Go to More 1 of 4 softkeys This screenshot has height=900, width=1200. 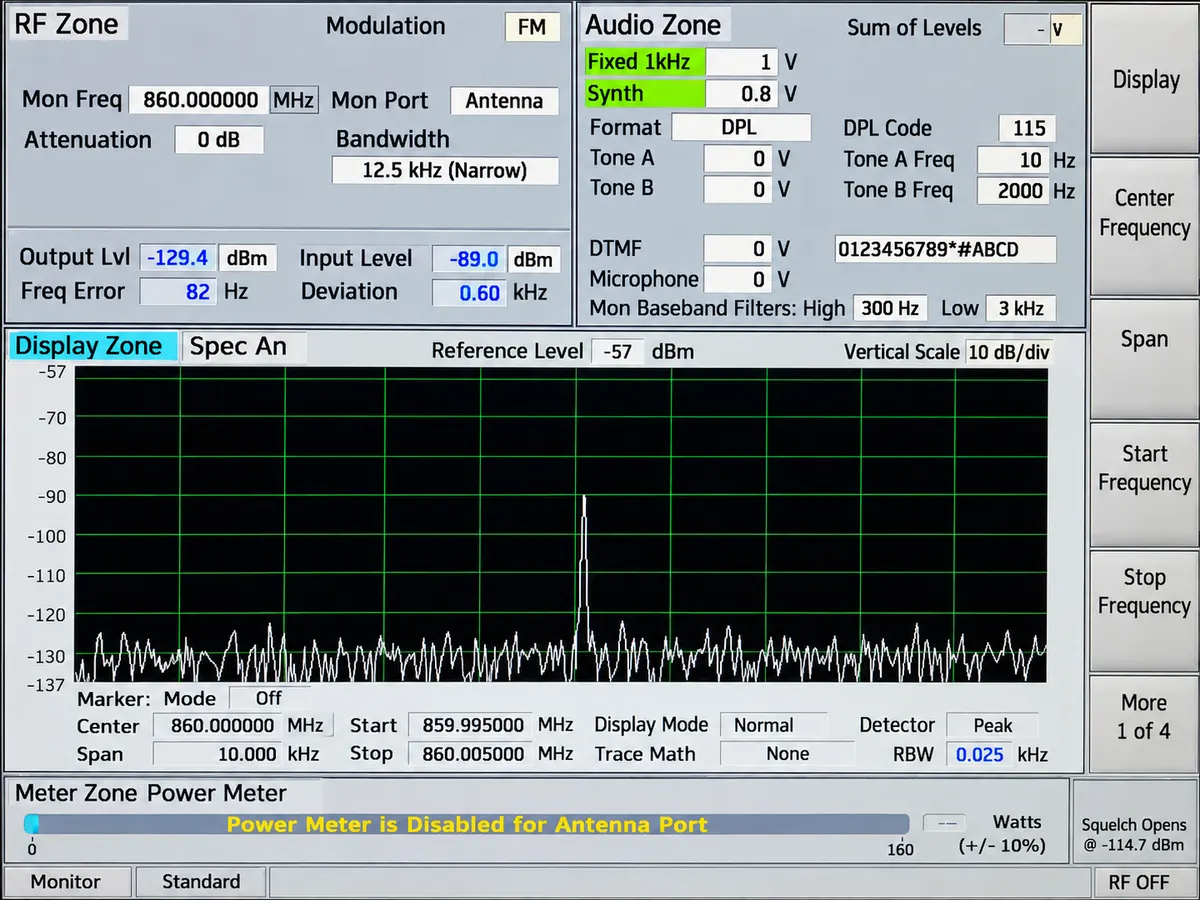tap(1144, 723)
